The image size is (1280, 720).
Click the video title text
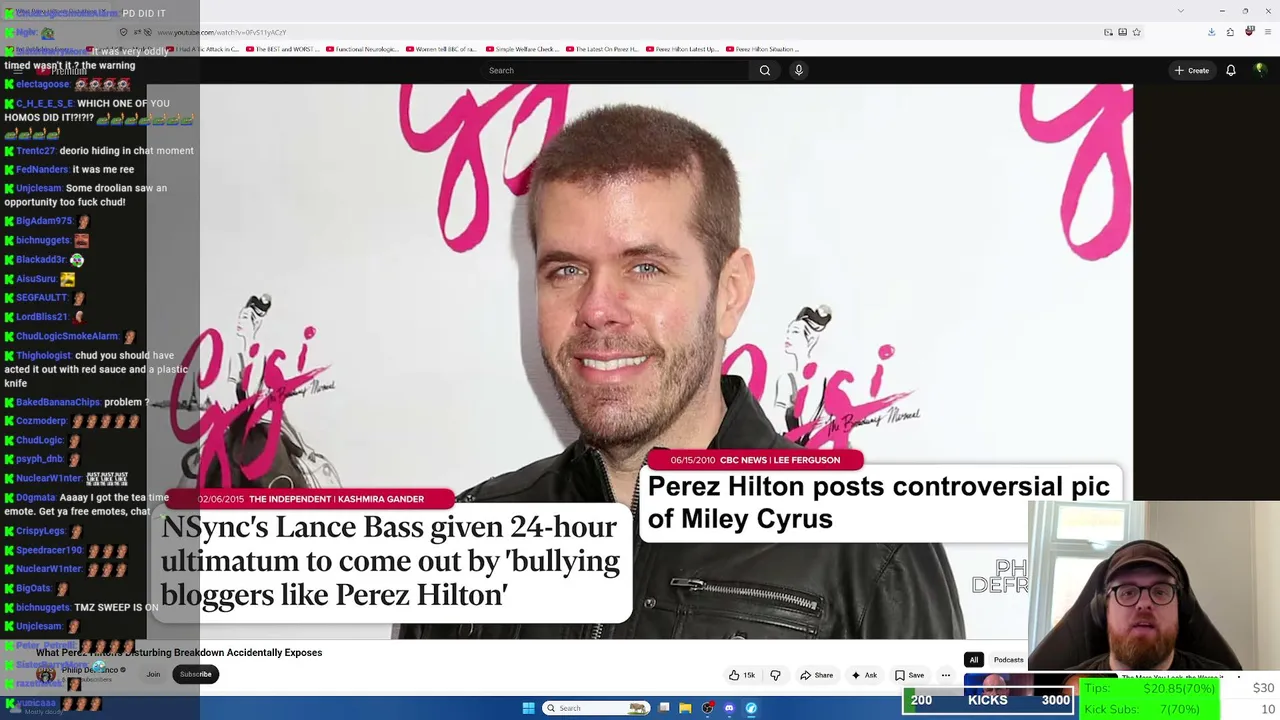click(179, 653)
